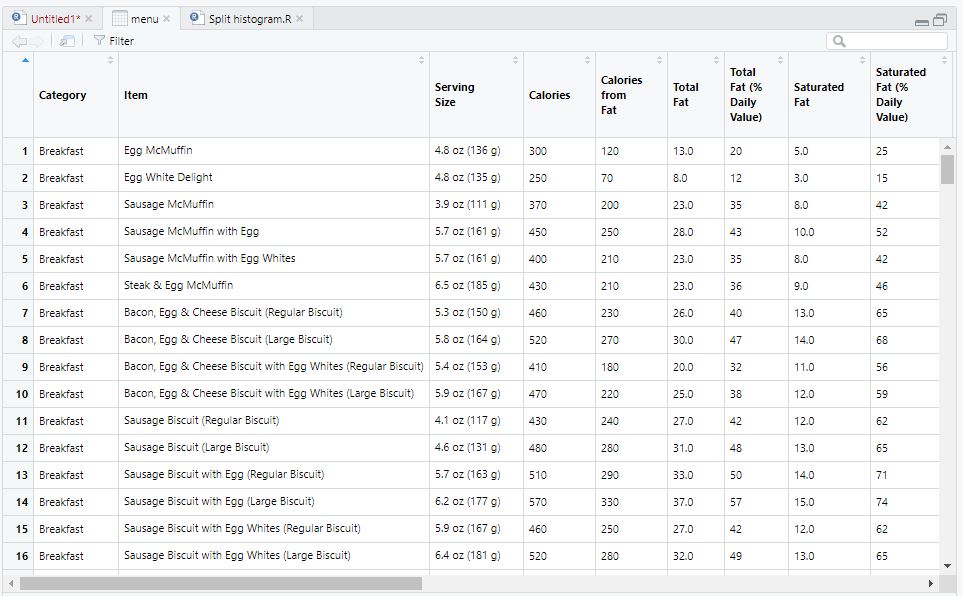The height and width of the screenshot is (596, 963).
Task: Click the R script icon on Split histogram.R tab
Action: click(196, 17)
